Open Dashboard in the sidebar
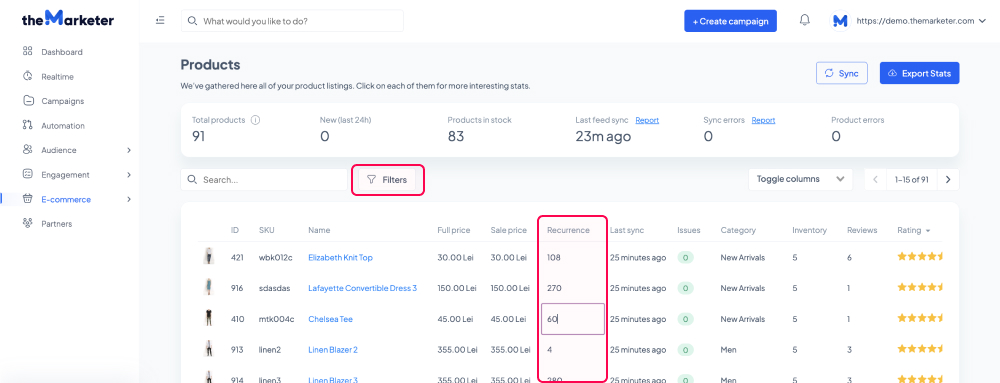Viewport: 1000px width, 383px height. tap(62, 52)
